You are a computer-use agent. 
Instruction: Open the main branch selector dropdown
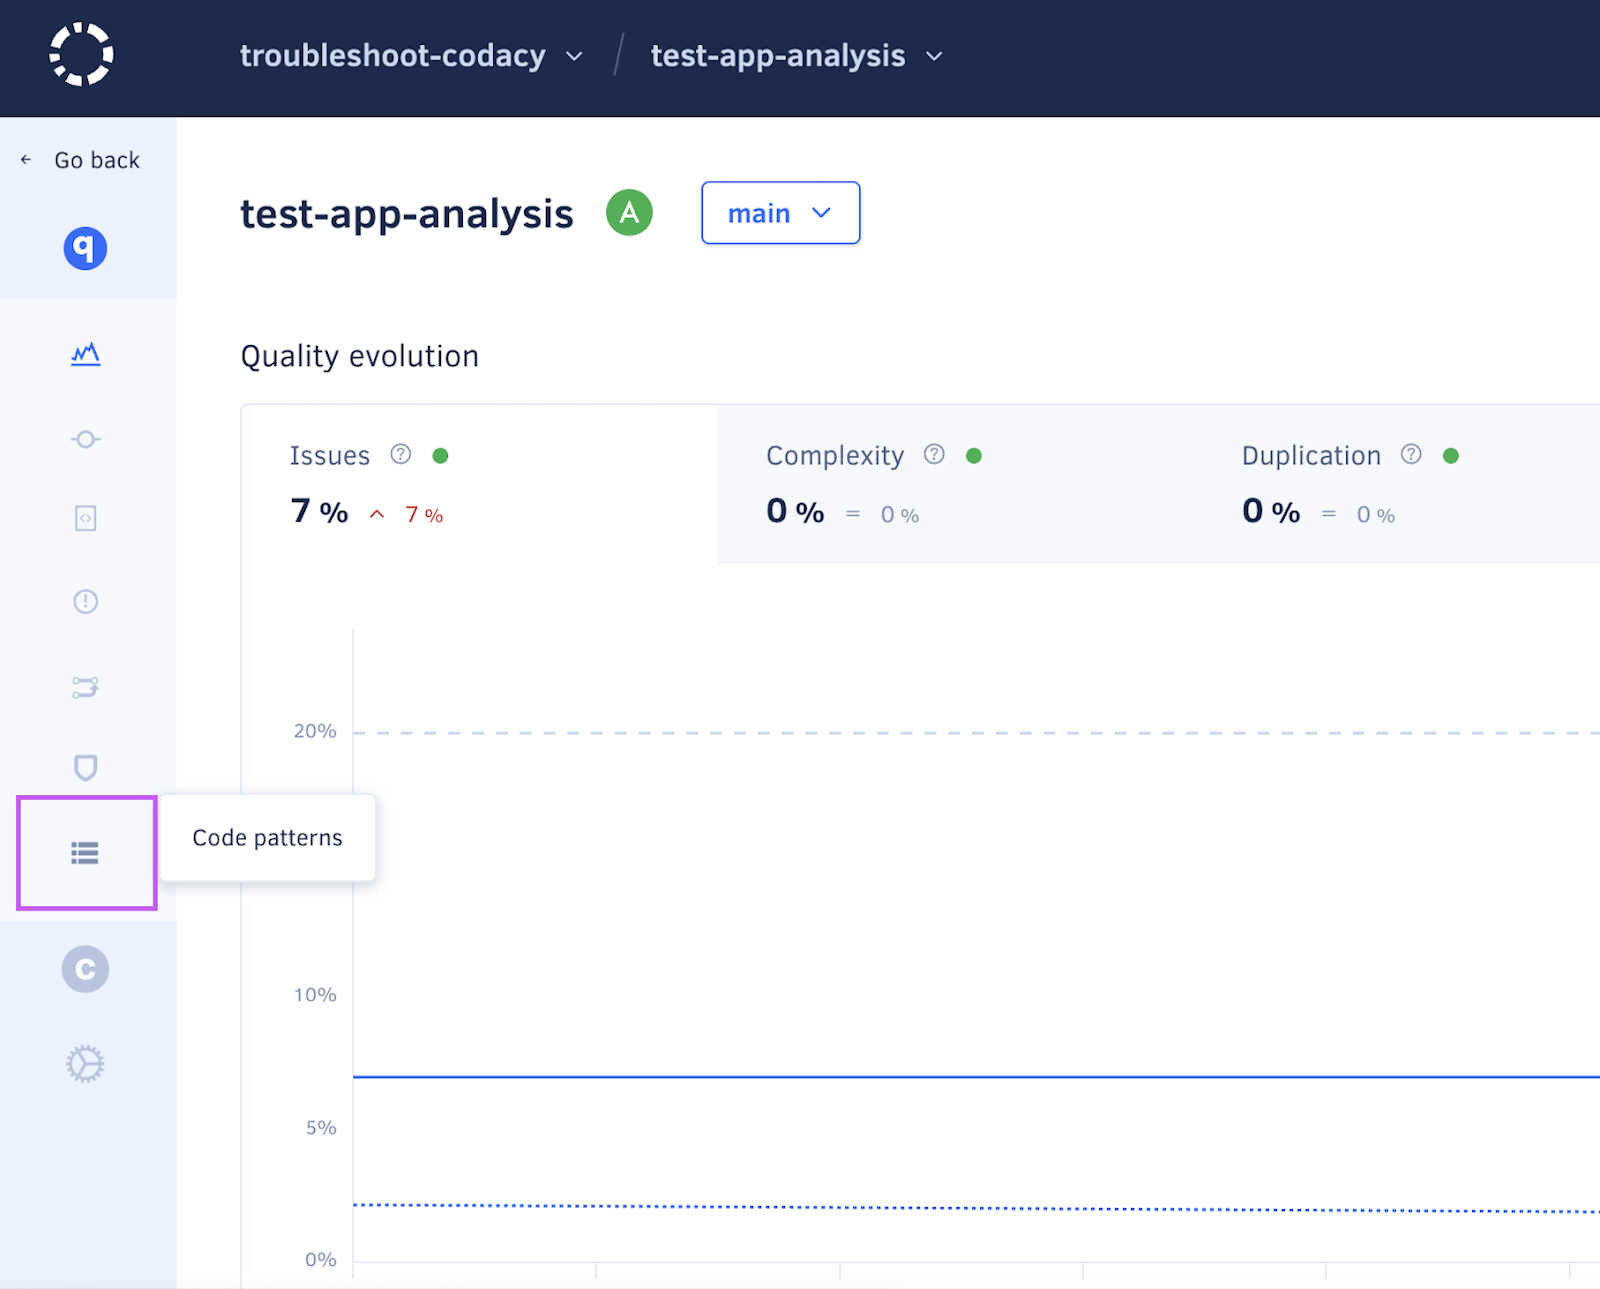click(781, 213)
